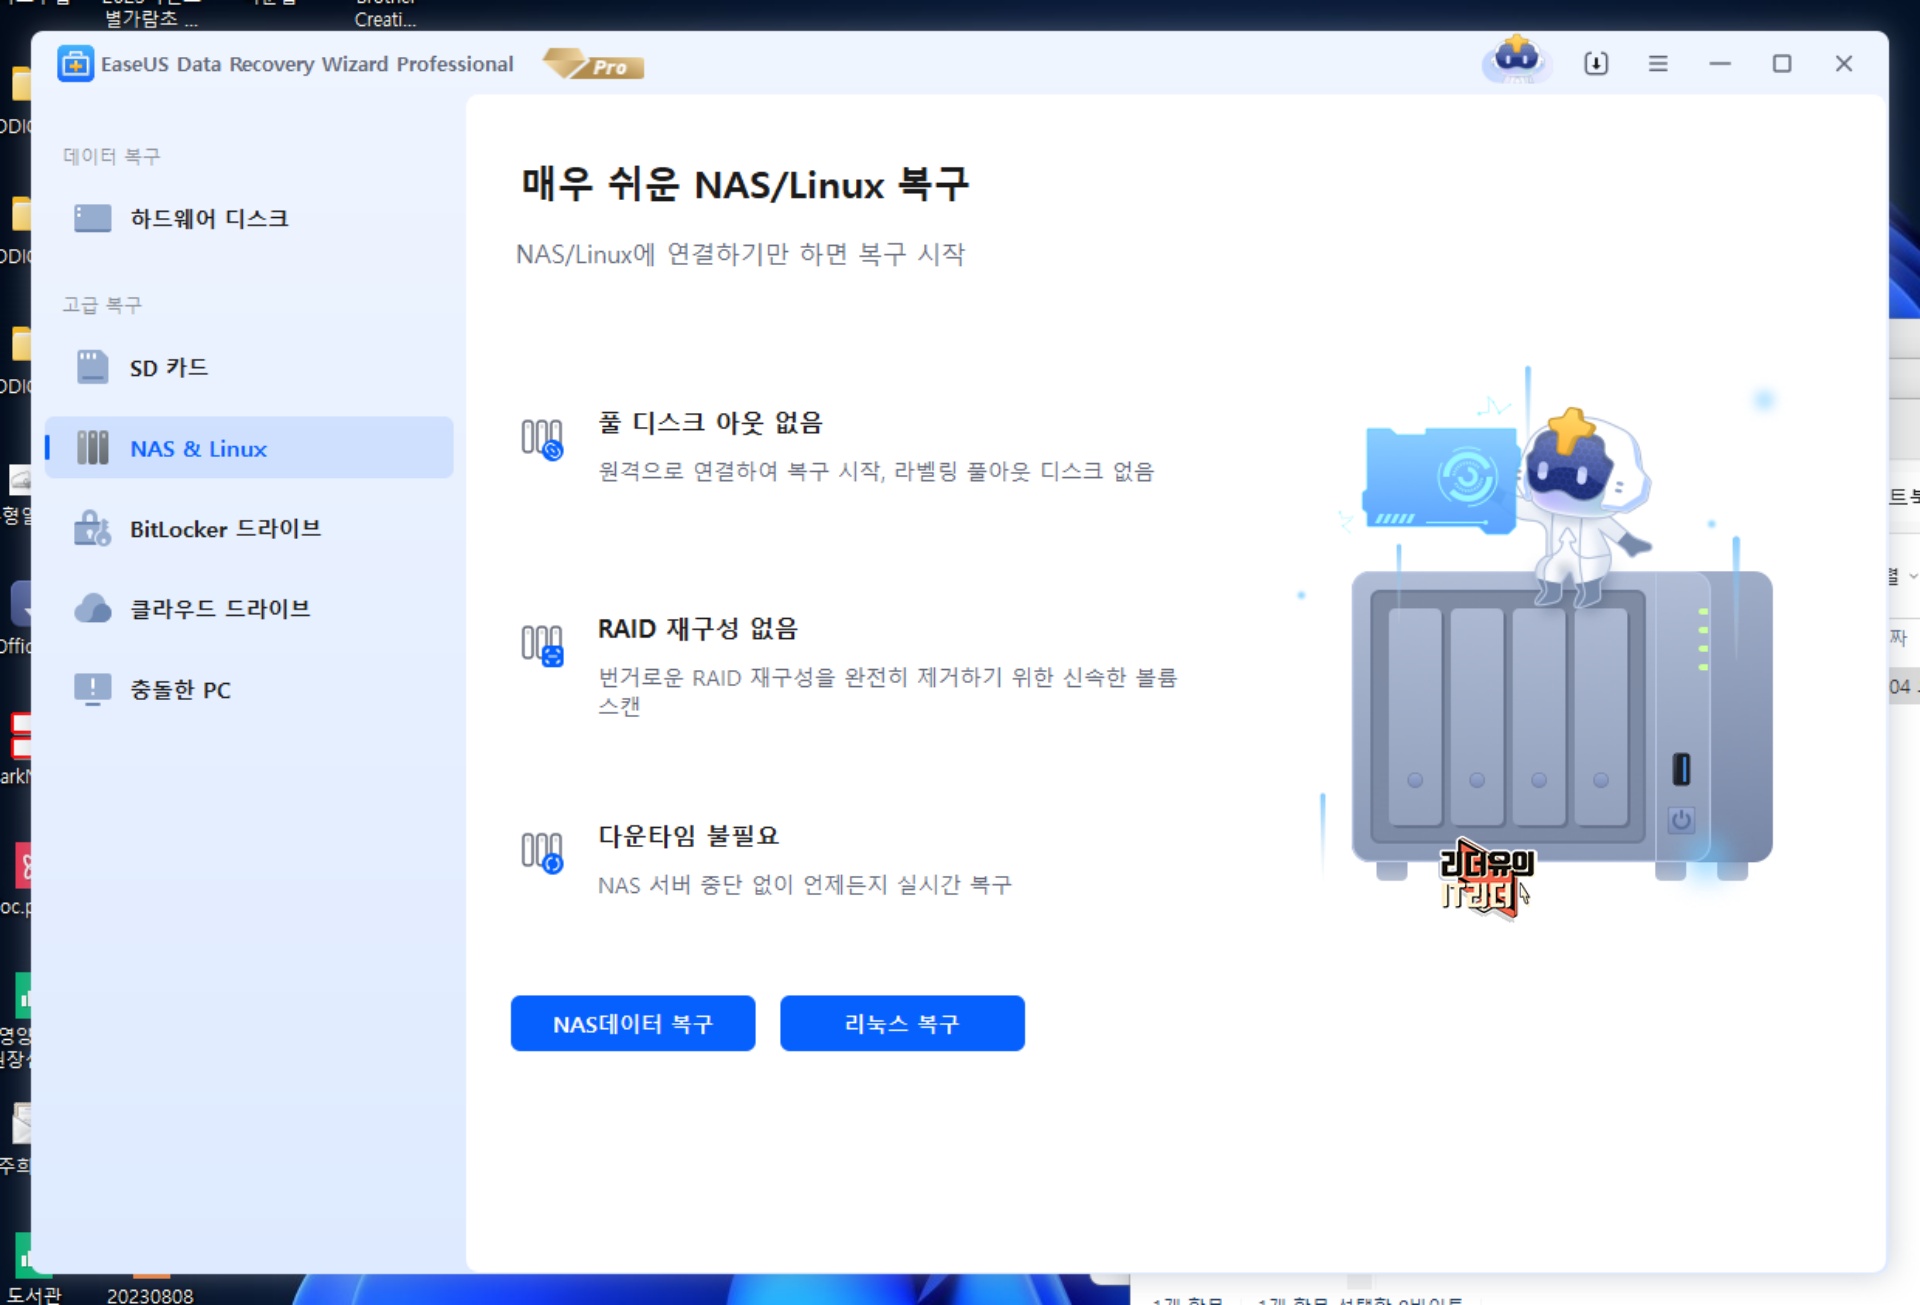Screen dimensions: 1920x1305
Task: Click the RAID 재구성 없음 feature icon
Action: coord(542,644)
